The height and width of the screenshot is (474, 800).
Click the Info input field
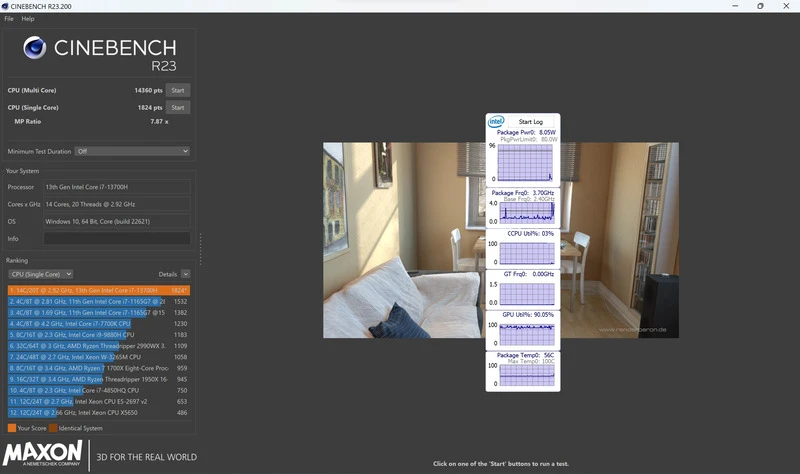tap(117, 238)
